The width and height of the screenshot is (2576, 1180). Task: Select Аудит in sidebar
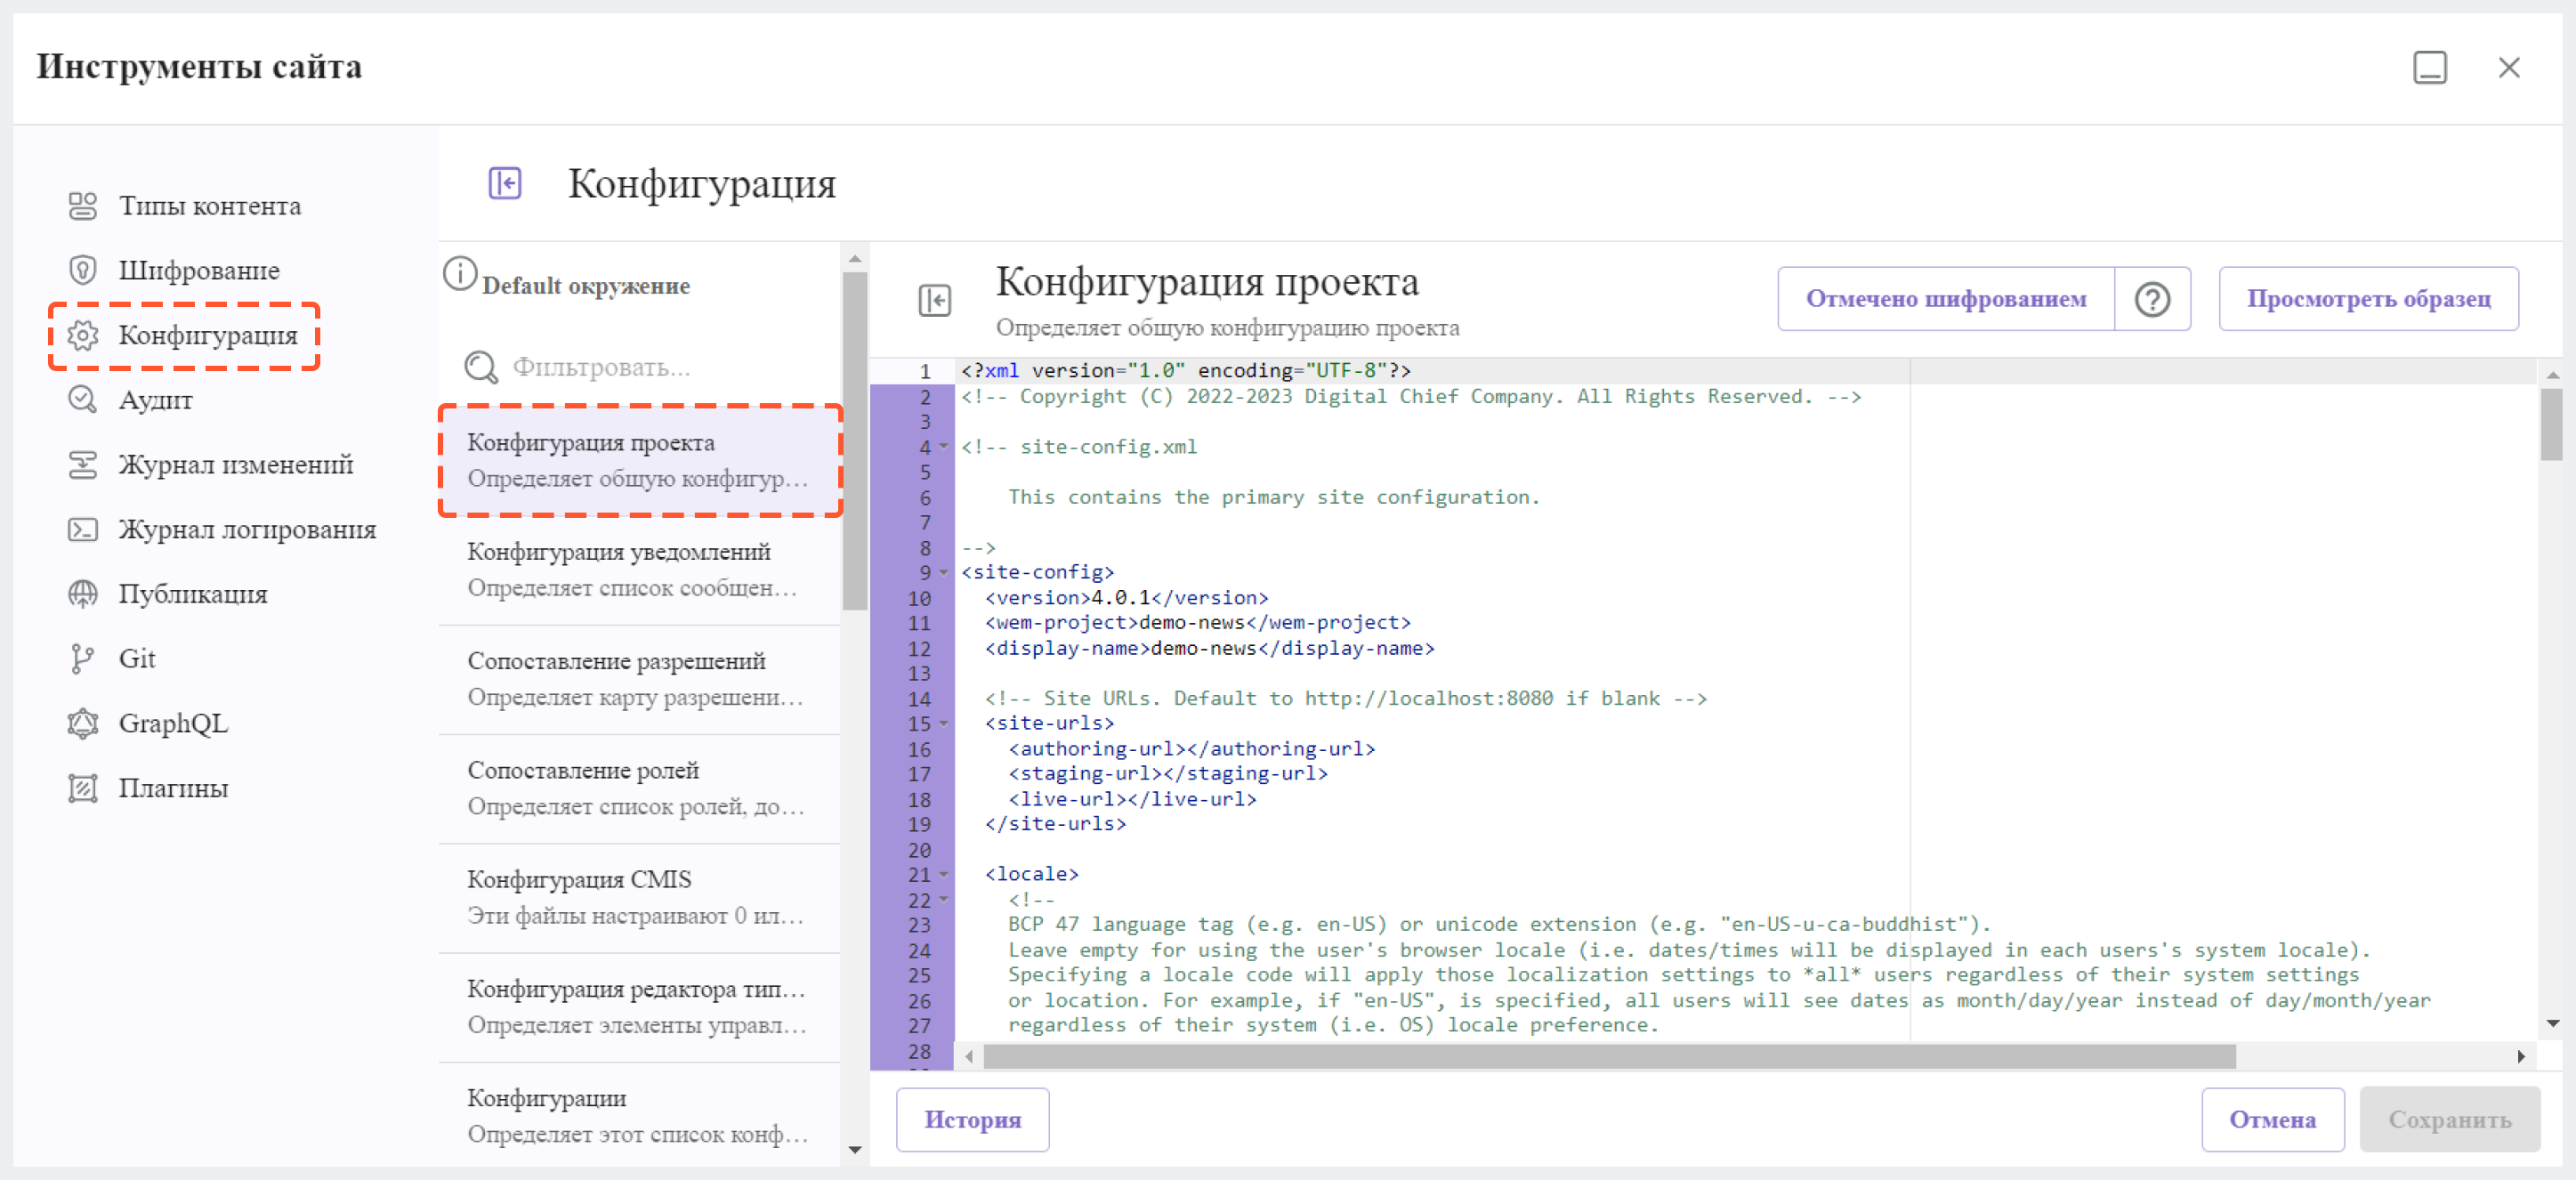pyautogui.click(x=155, y=400)
